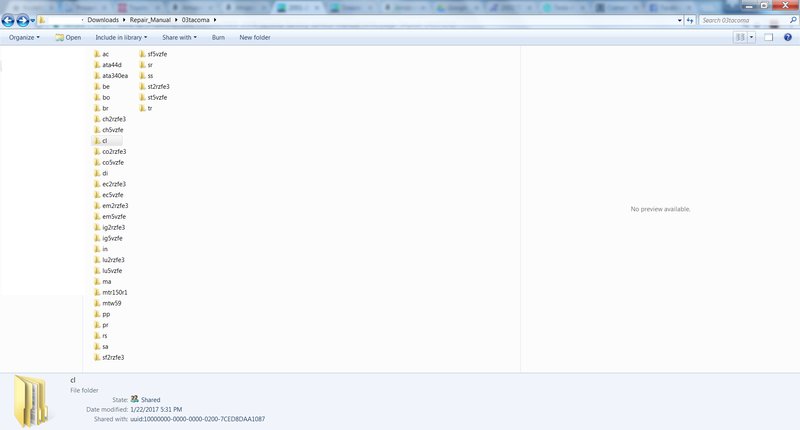Open the Organize menu
Viewport: 800px width, 430px height.
click(24, 37)
